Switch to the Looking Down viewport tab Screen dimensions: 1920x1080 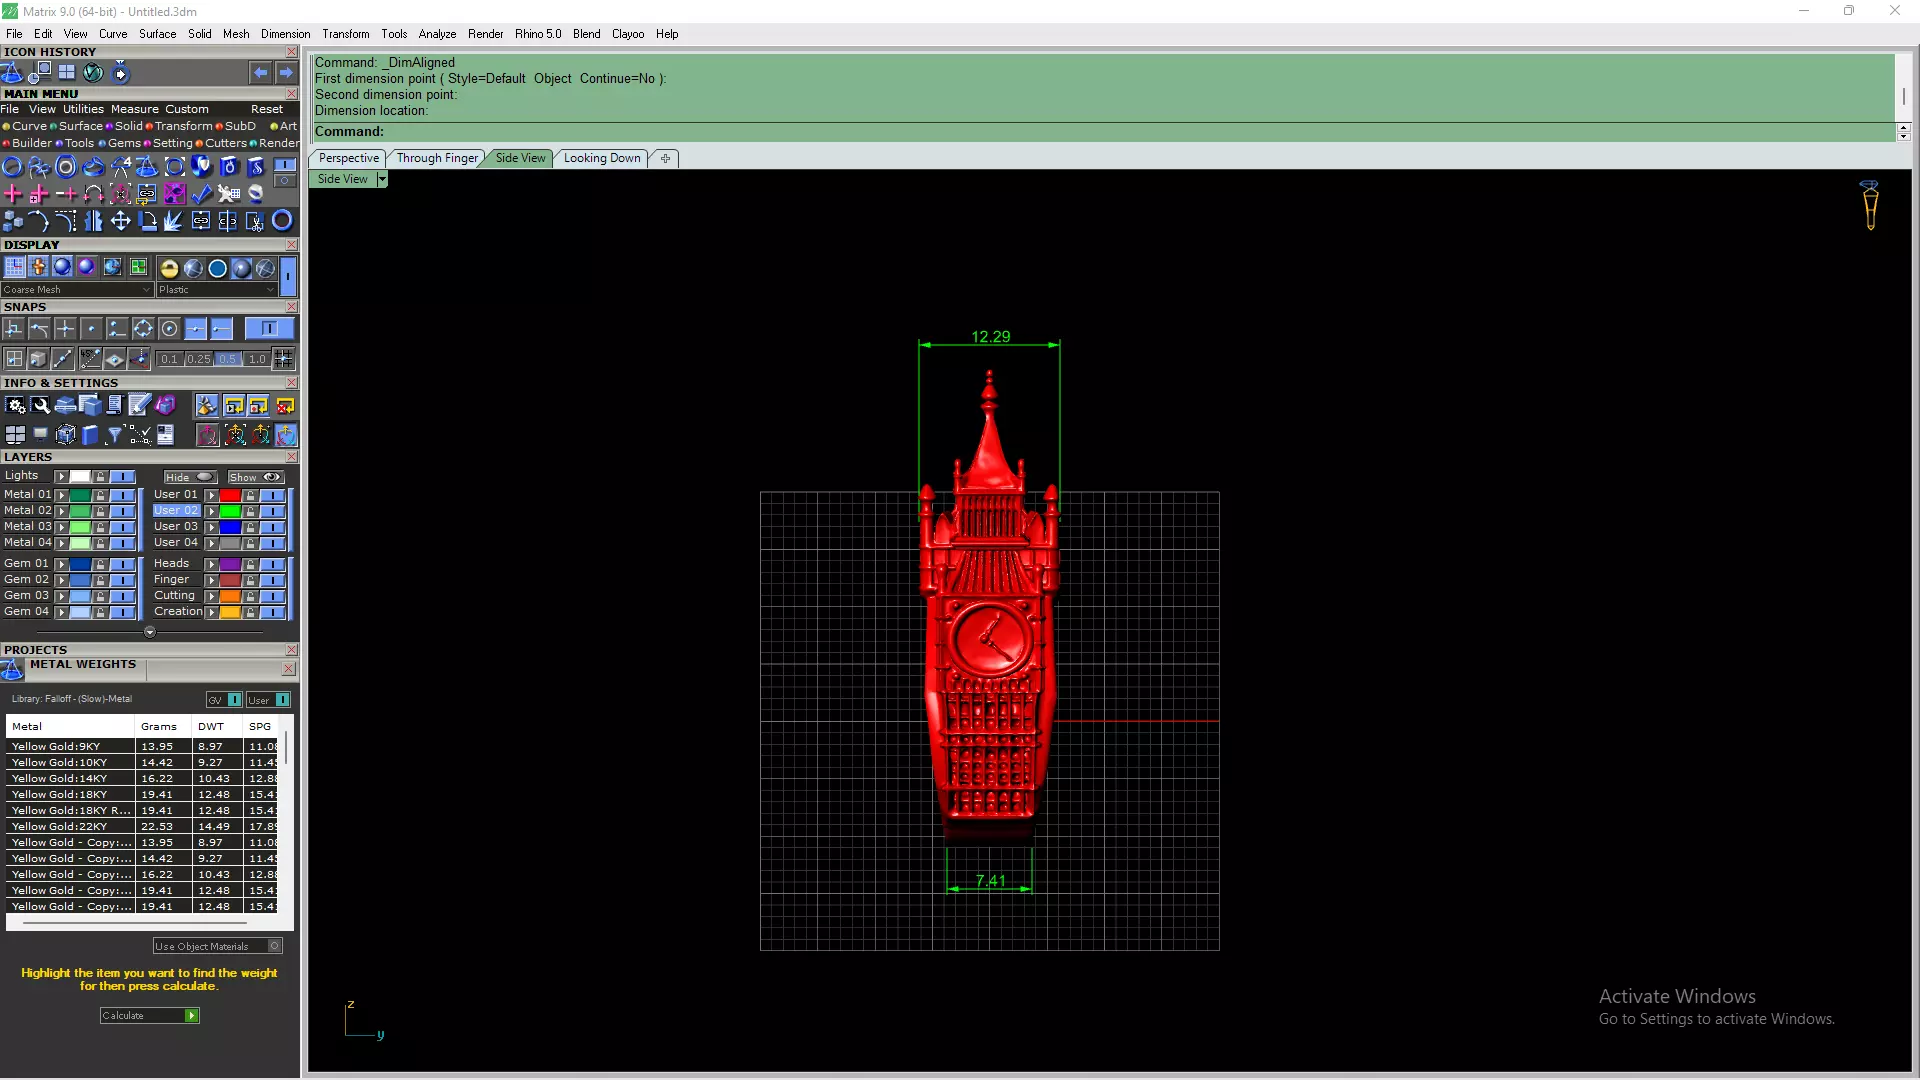tap(601, 158)
